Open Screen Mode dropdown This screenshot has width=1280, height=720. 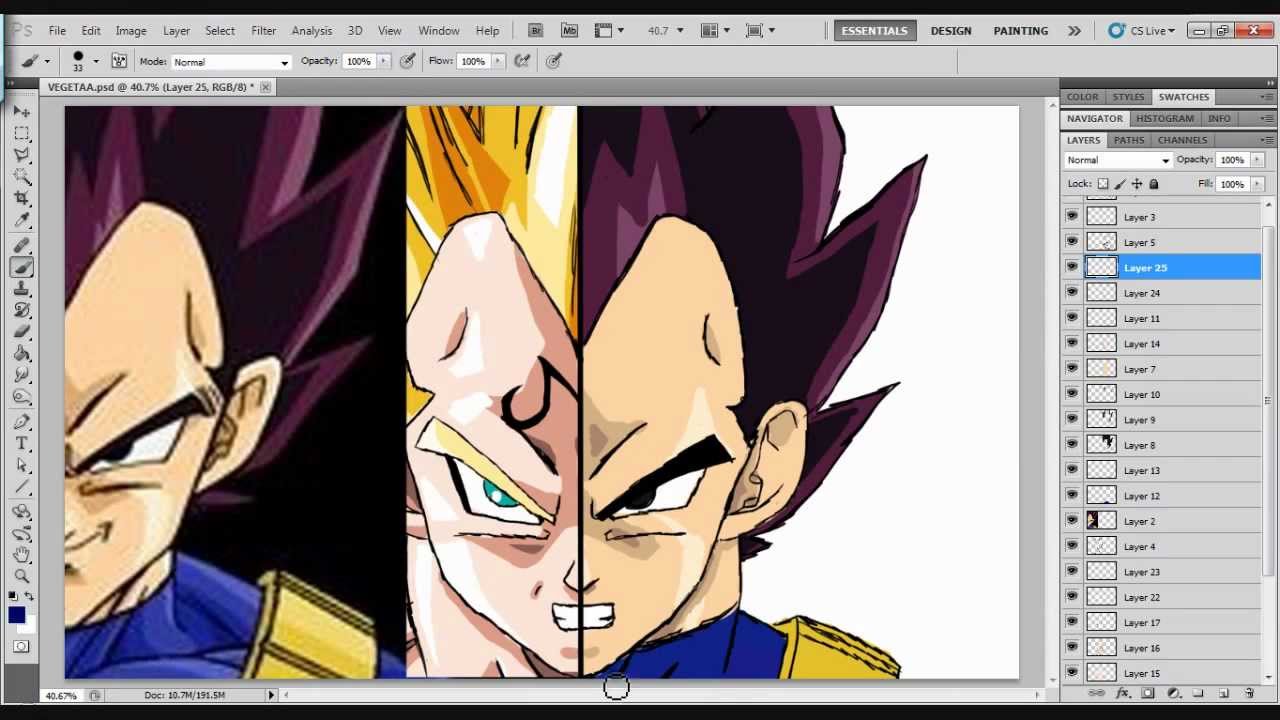762,31
